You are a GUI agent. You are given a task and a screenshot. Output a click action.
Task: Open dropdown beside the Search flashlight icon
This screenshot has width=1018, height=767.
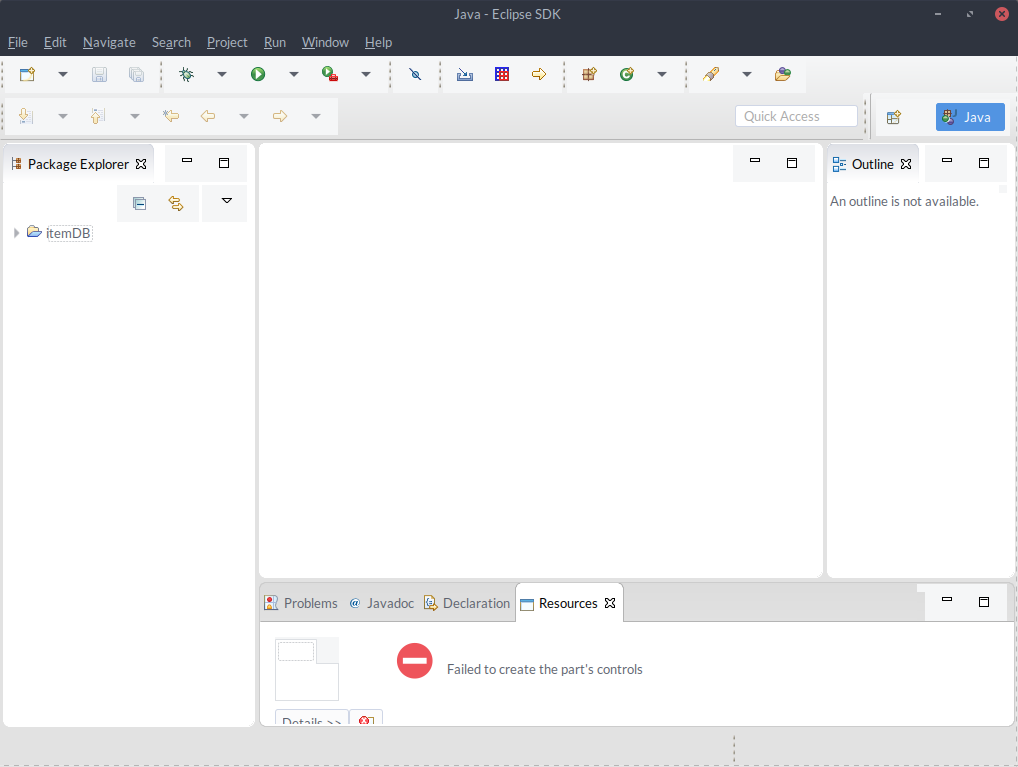[x=747, y=75]
